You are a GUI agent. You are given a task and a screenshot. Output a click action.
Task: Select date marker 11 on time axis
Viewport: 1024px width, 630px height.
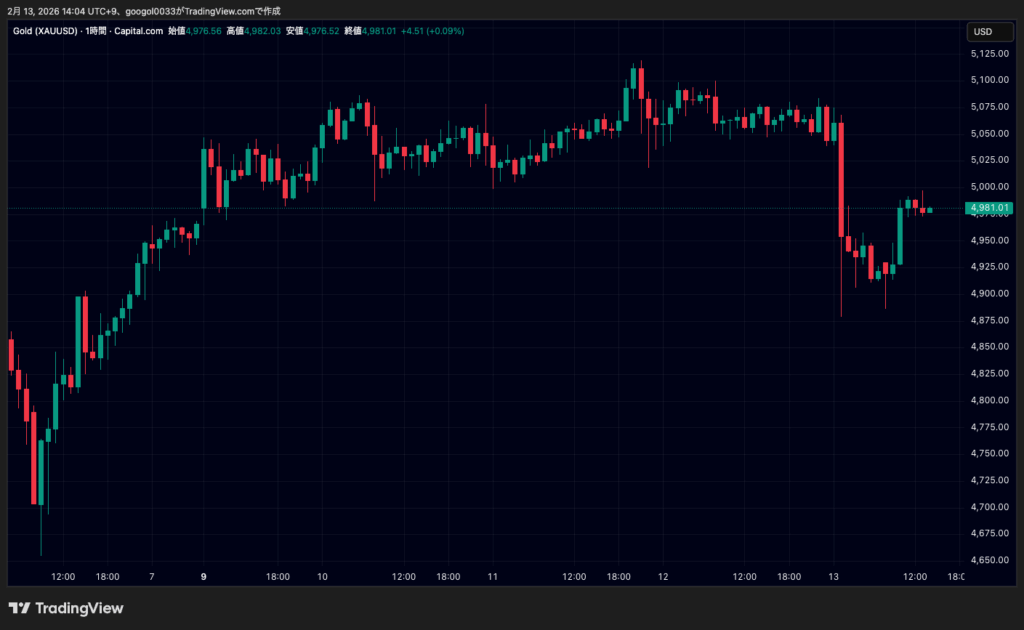click(x=492, y=577)
